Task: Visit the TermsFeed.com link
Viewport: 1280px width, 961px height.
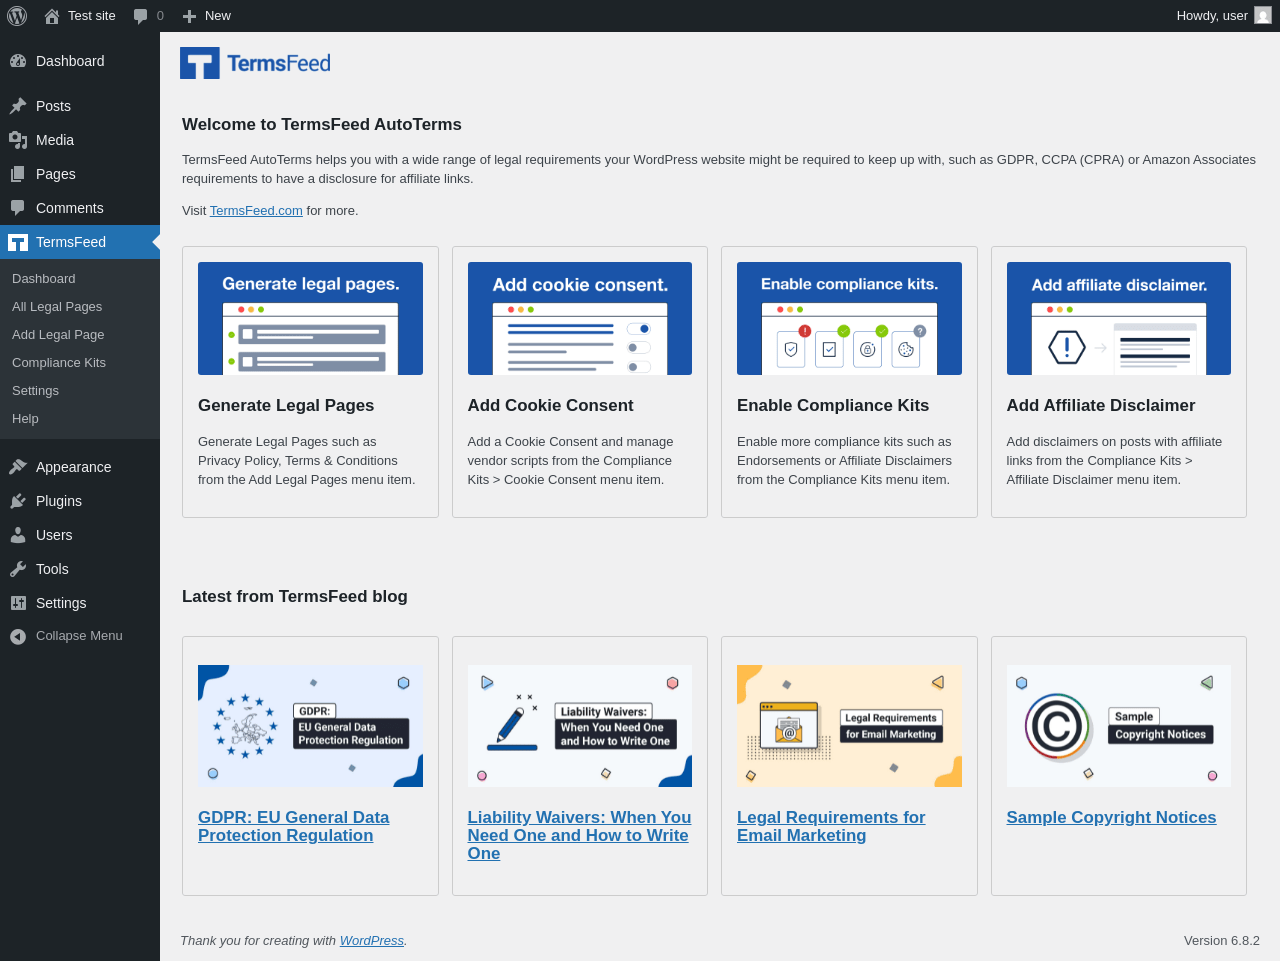Action: [256, 211]
